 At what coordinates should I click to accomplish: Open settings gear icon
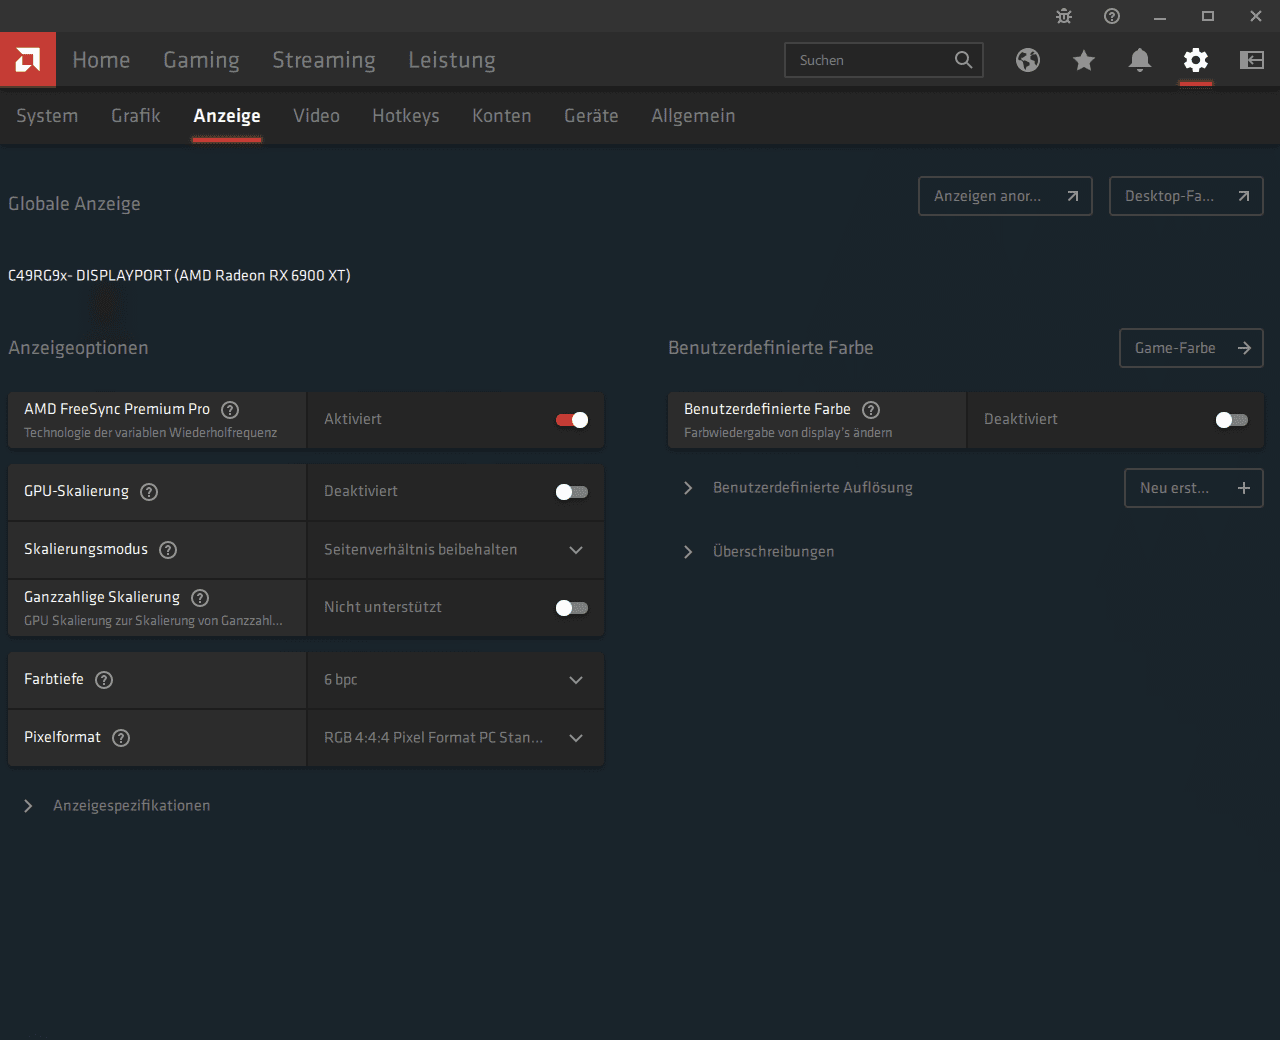pos(1196,60)
